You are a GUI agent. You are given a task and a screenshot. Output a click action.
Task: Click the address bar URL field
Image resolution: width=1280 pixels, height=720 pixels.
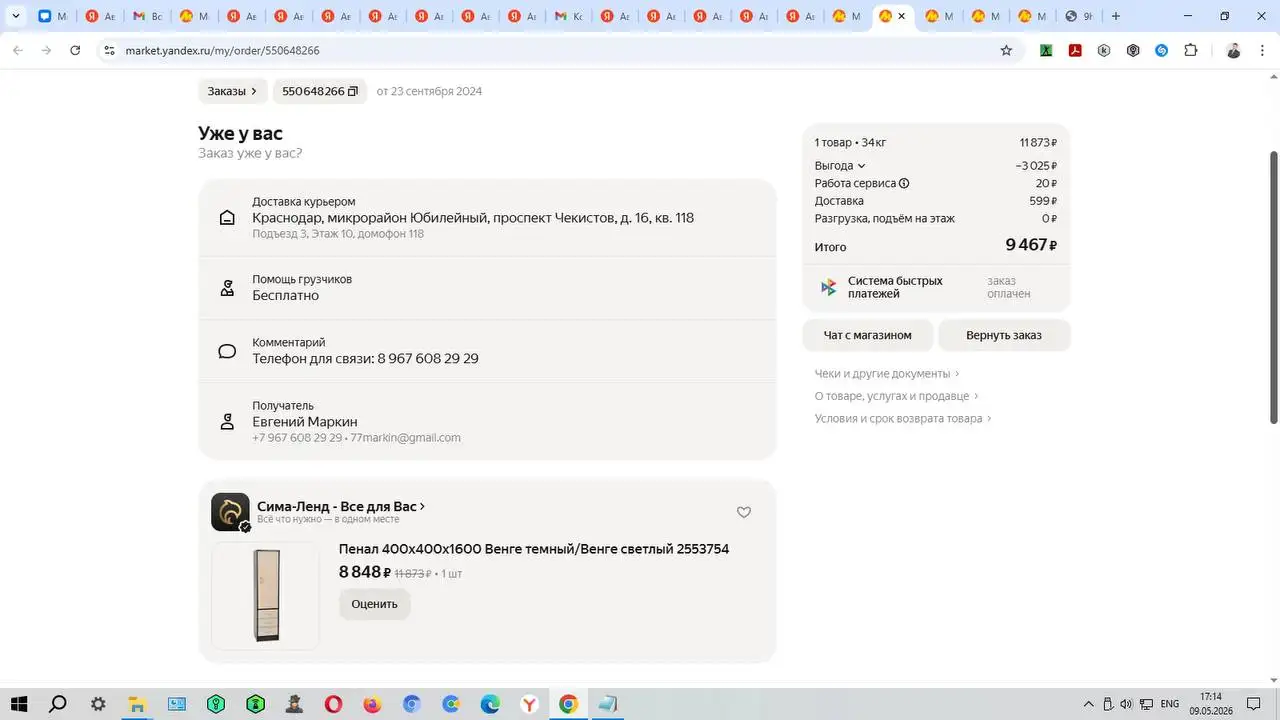tap(555, 50)
